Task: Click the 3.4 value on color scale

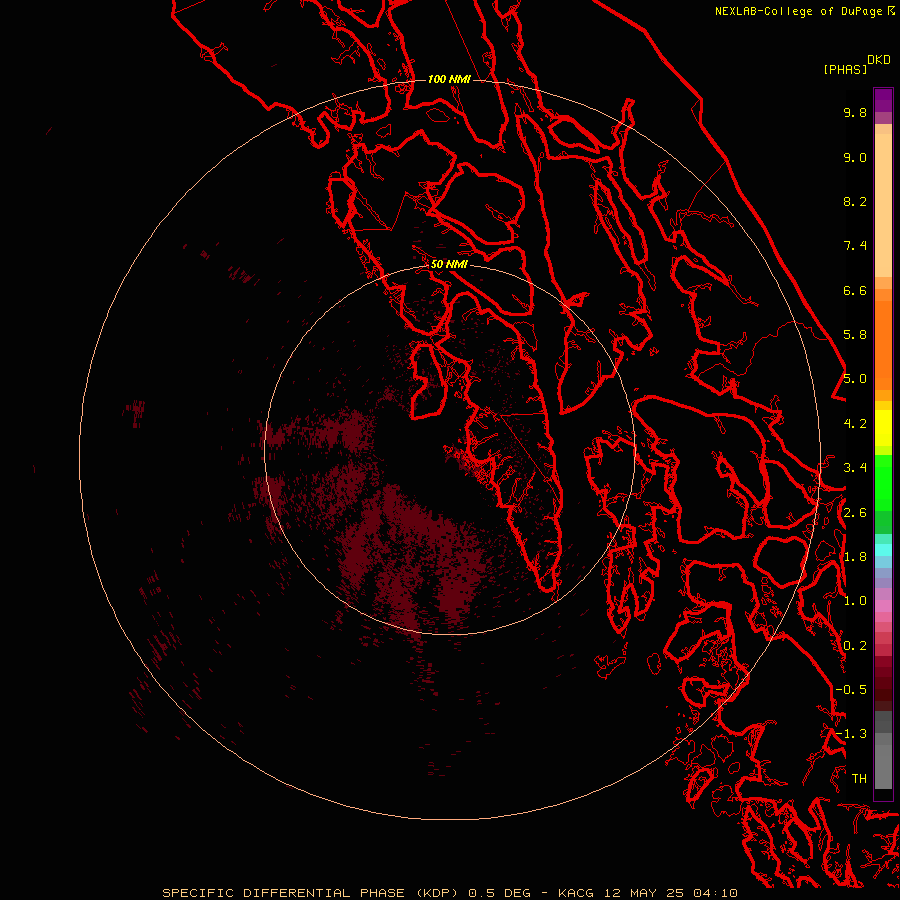Action: 855,468
